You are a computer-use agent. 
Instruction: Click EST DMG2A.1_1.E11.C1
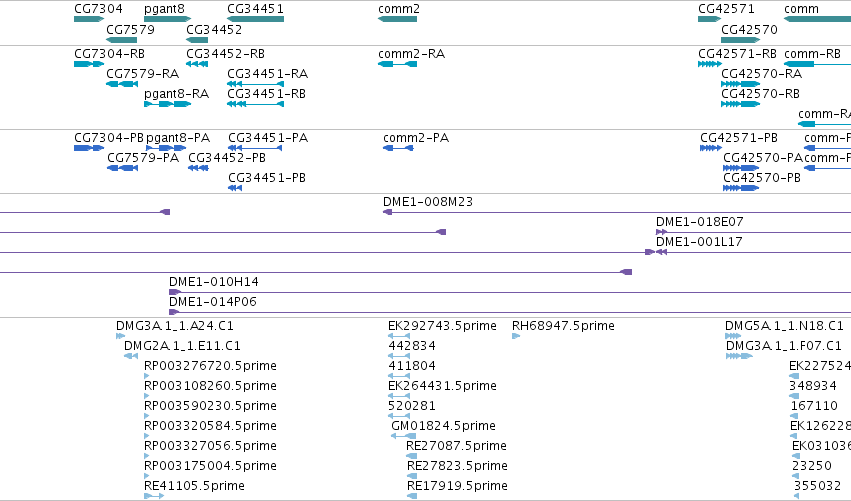[x=131, y=356]
